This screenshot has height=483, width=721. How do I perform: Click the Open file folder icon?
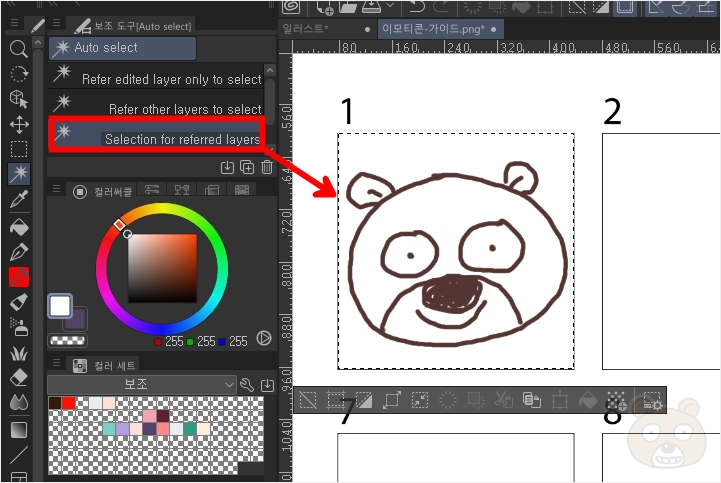pos(348,7)
